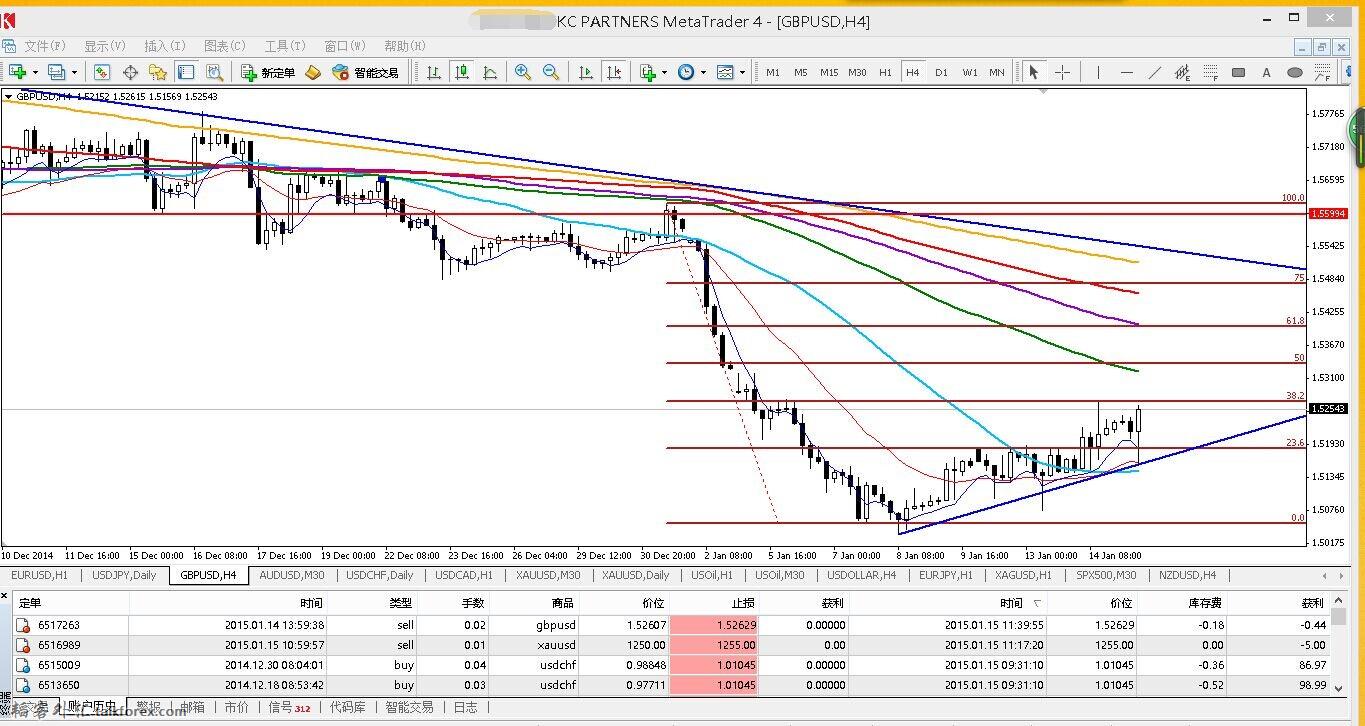Screen dimensions: 1365x726
Task: Collapse the GBPUSD,H4 chart title triangle
Action: tap(9, 96)
